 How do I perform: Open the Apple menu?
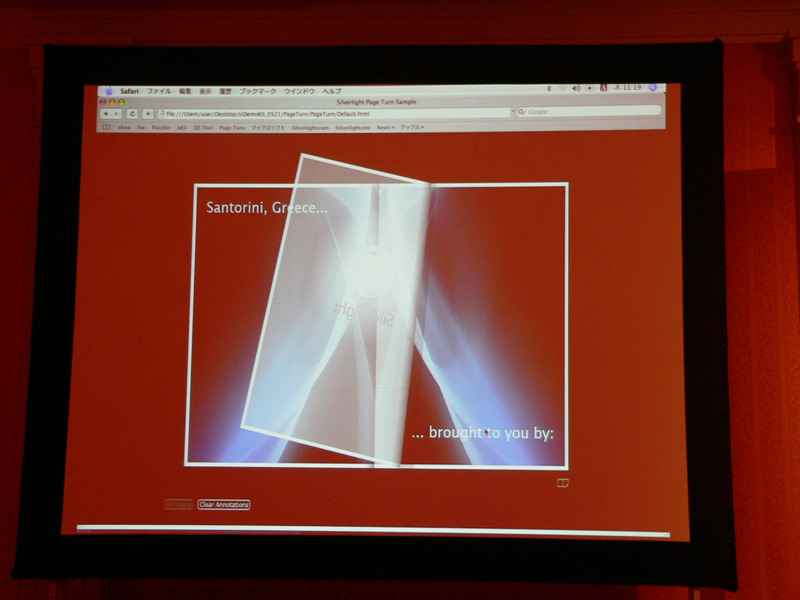pos(109,91)
